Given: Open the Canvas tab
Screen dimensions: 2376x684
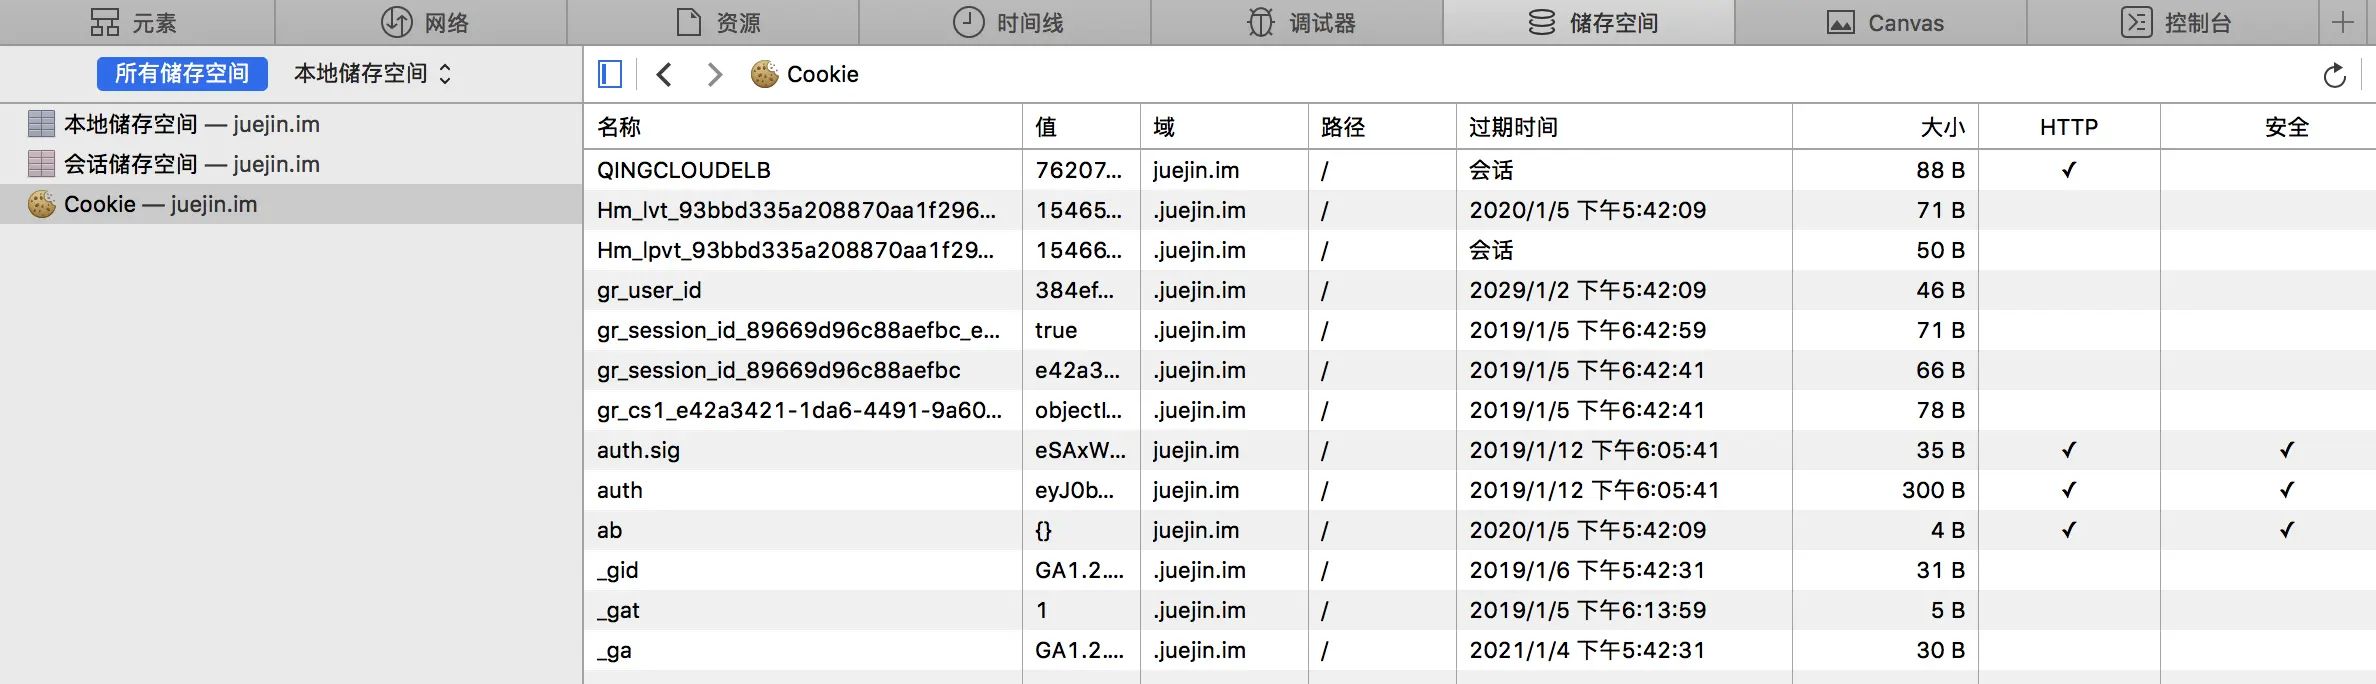Looking at the screenshot, I should 1881,22.
